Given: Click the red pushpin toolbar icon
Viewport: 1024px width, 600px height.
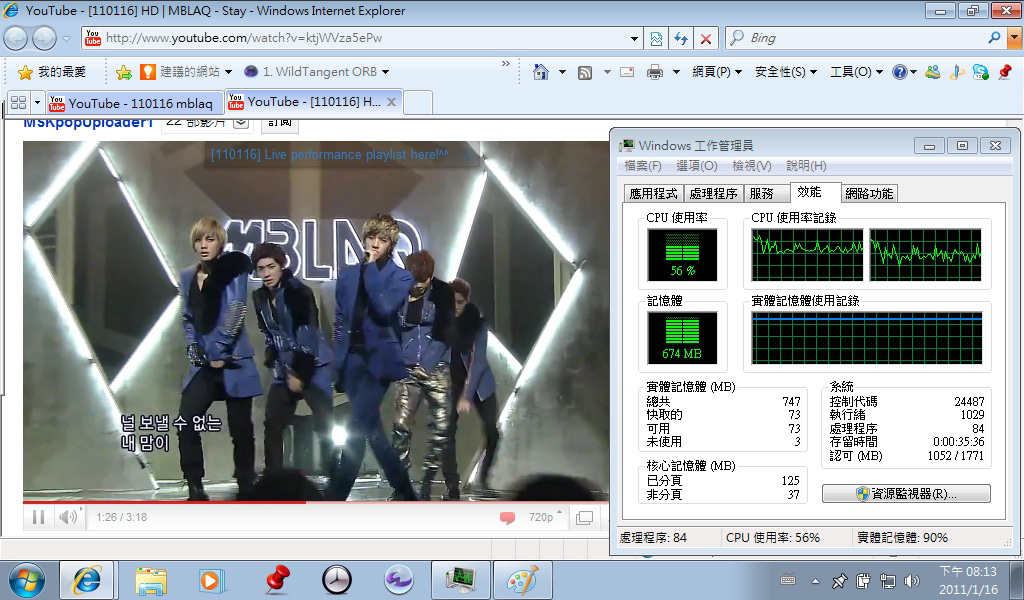Looking at the screenshot, I should [x=1006, y=72].
